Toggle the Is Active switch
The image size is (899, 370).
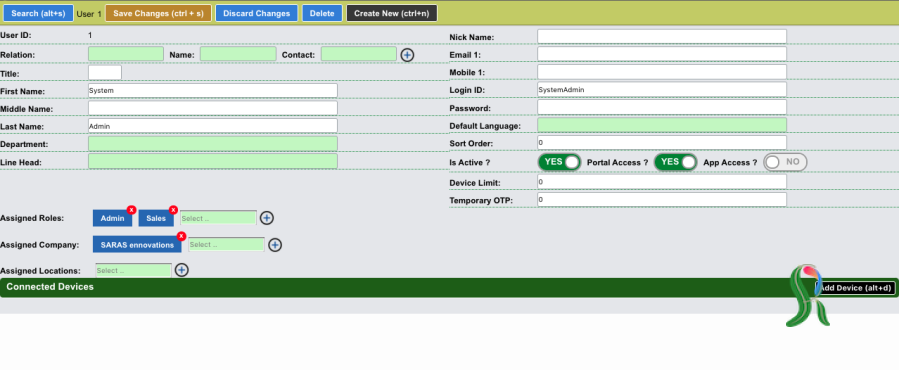pos(559,162)
